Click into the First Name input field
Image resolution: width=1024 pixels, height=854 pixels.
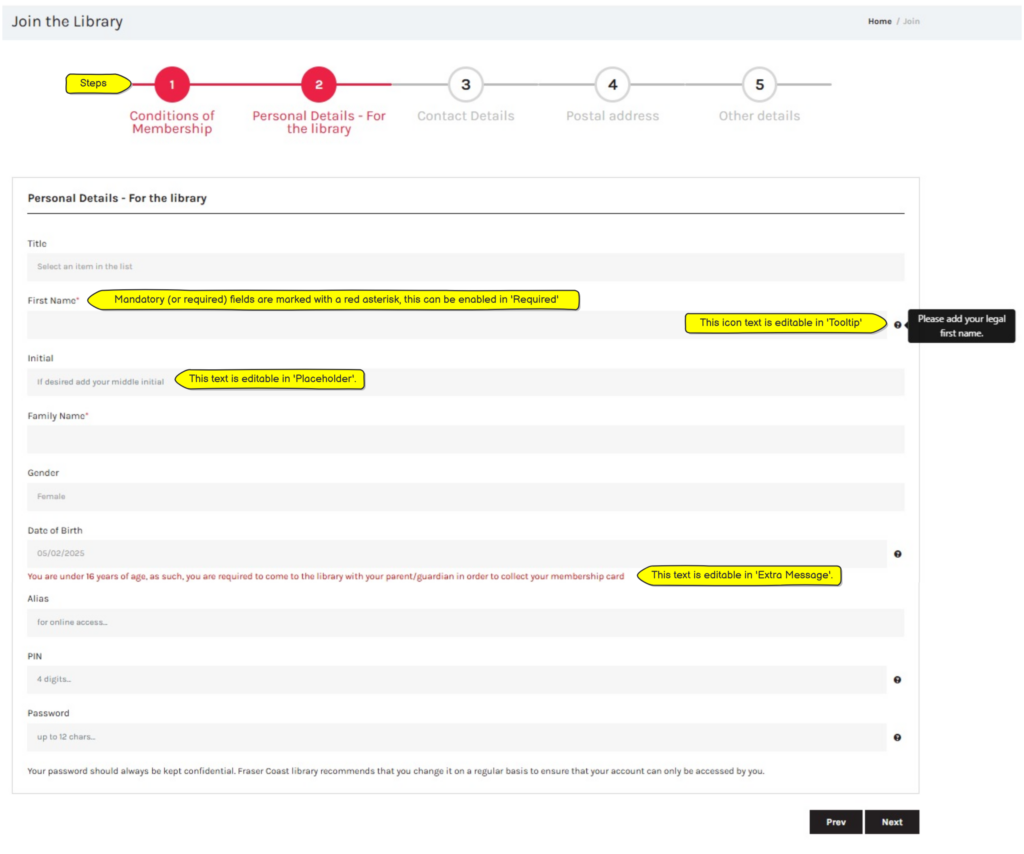[x=350, y=325]
